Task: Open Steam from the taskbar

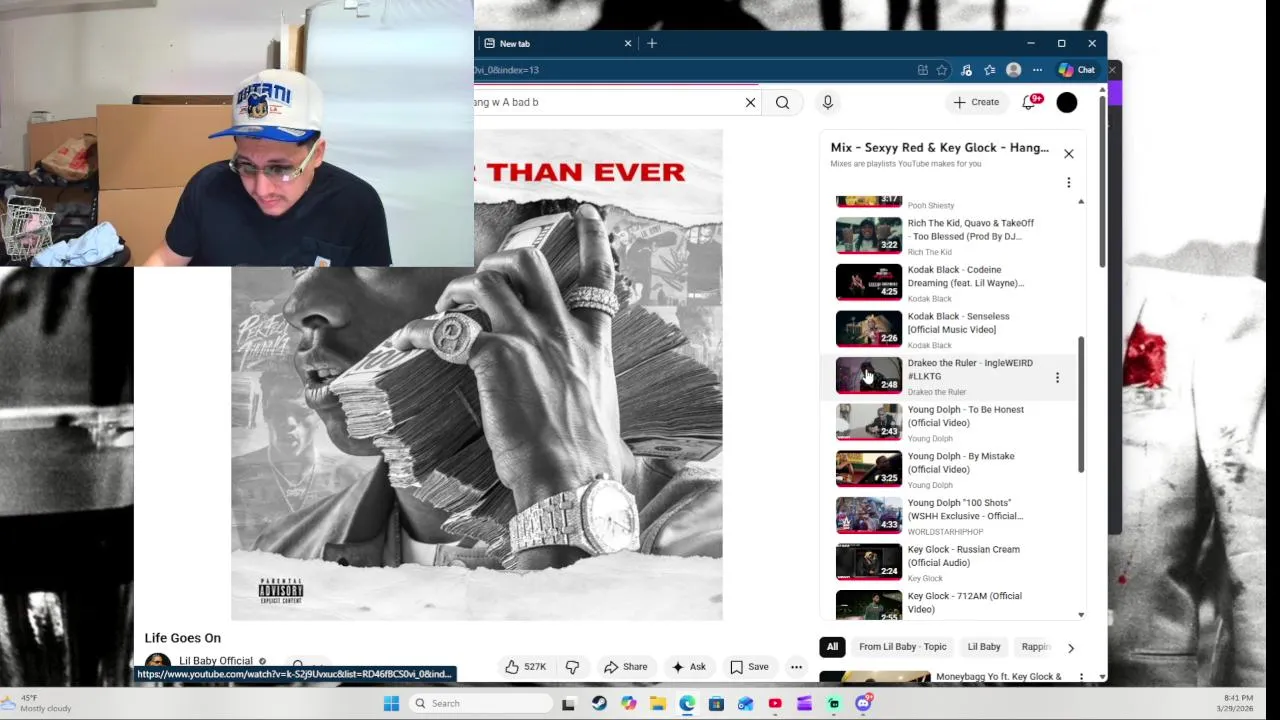Action: pos(598,703)
